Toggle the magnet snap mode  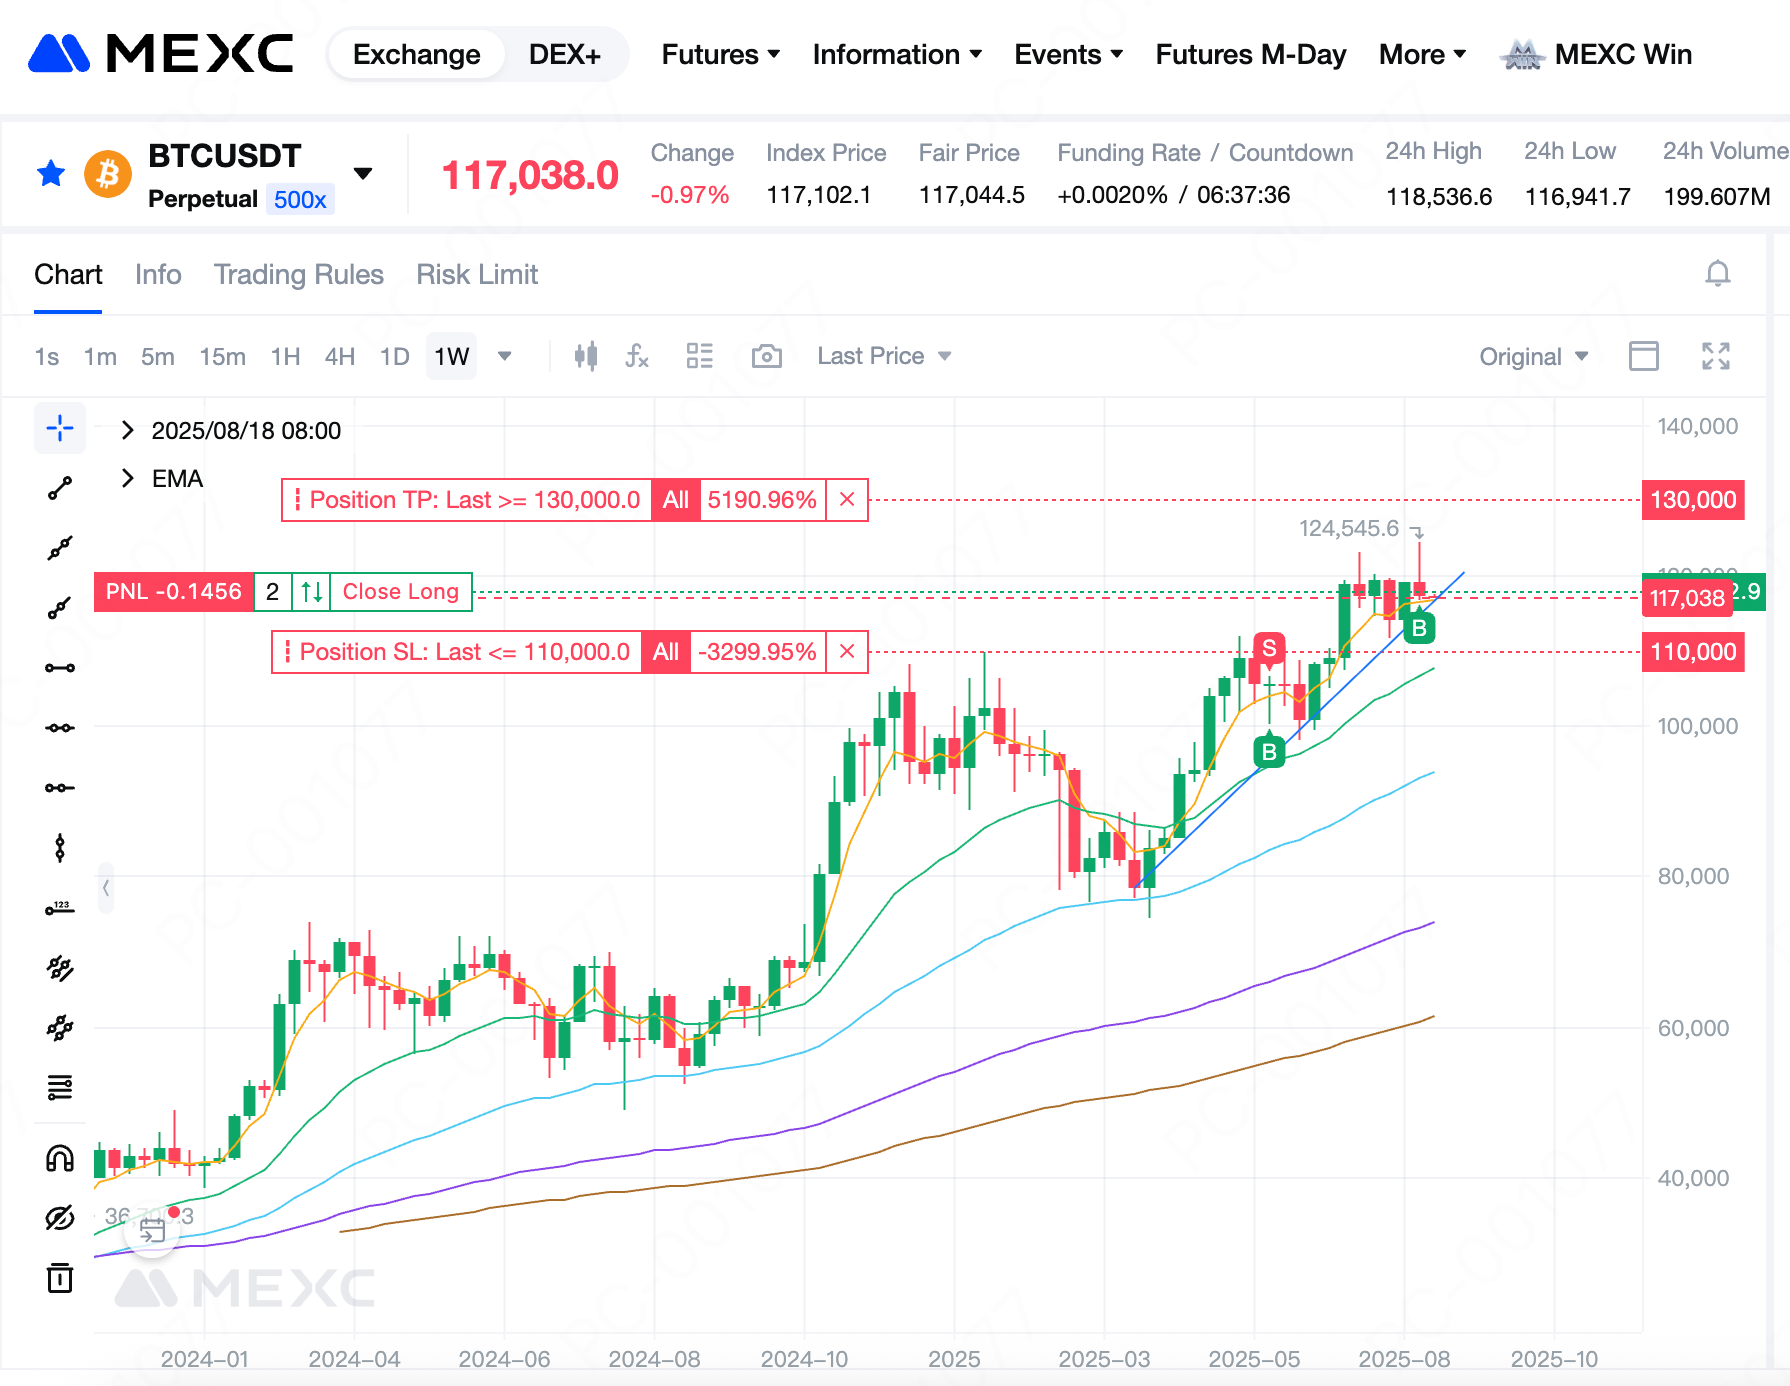[x=60, y=1158]
